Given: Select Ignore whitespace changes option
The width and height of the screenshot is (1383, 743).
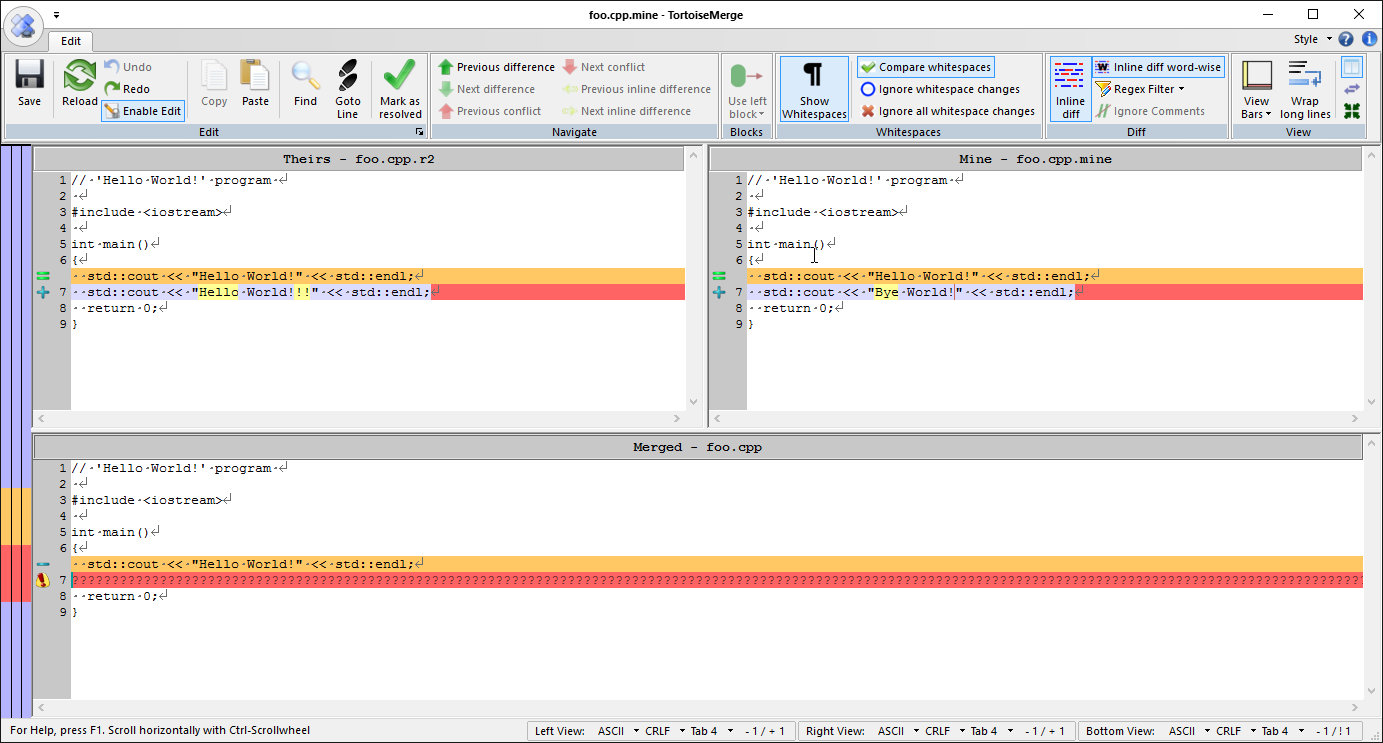Looking at the screenshot, I should [x=940, y=89].
